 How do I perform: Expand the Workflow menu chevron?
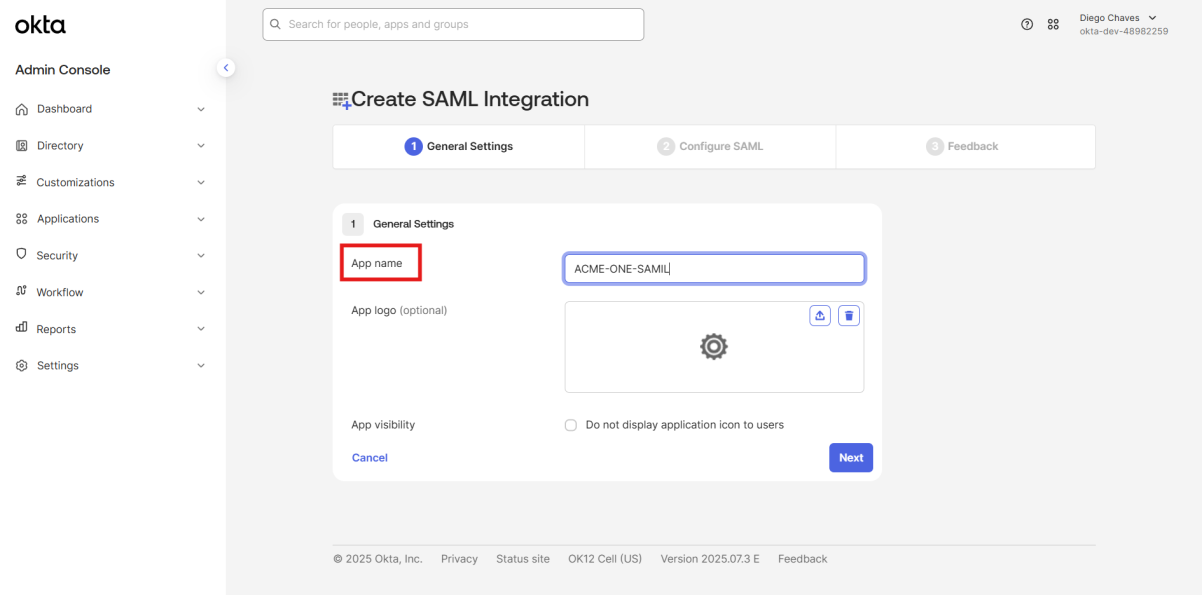coord(201,292)
